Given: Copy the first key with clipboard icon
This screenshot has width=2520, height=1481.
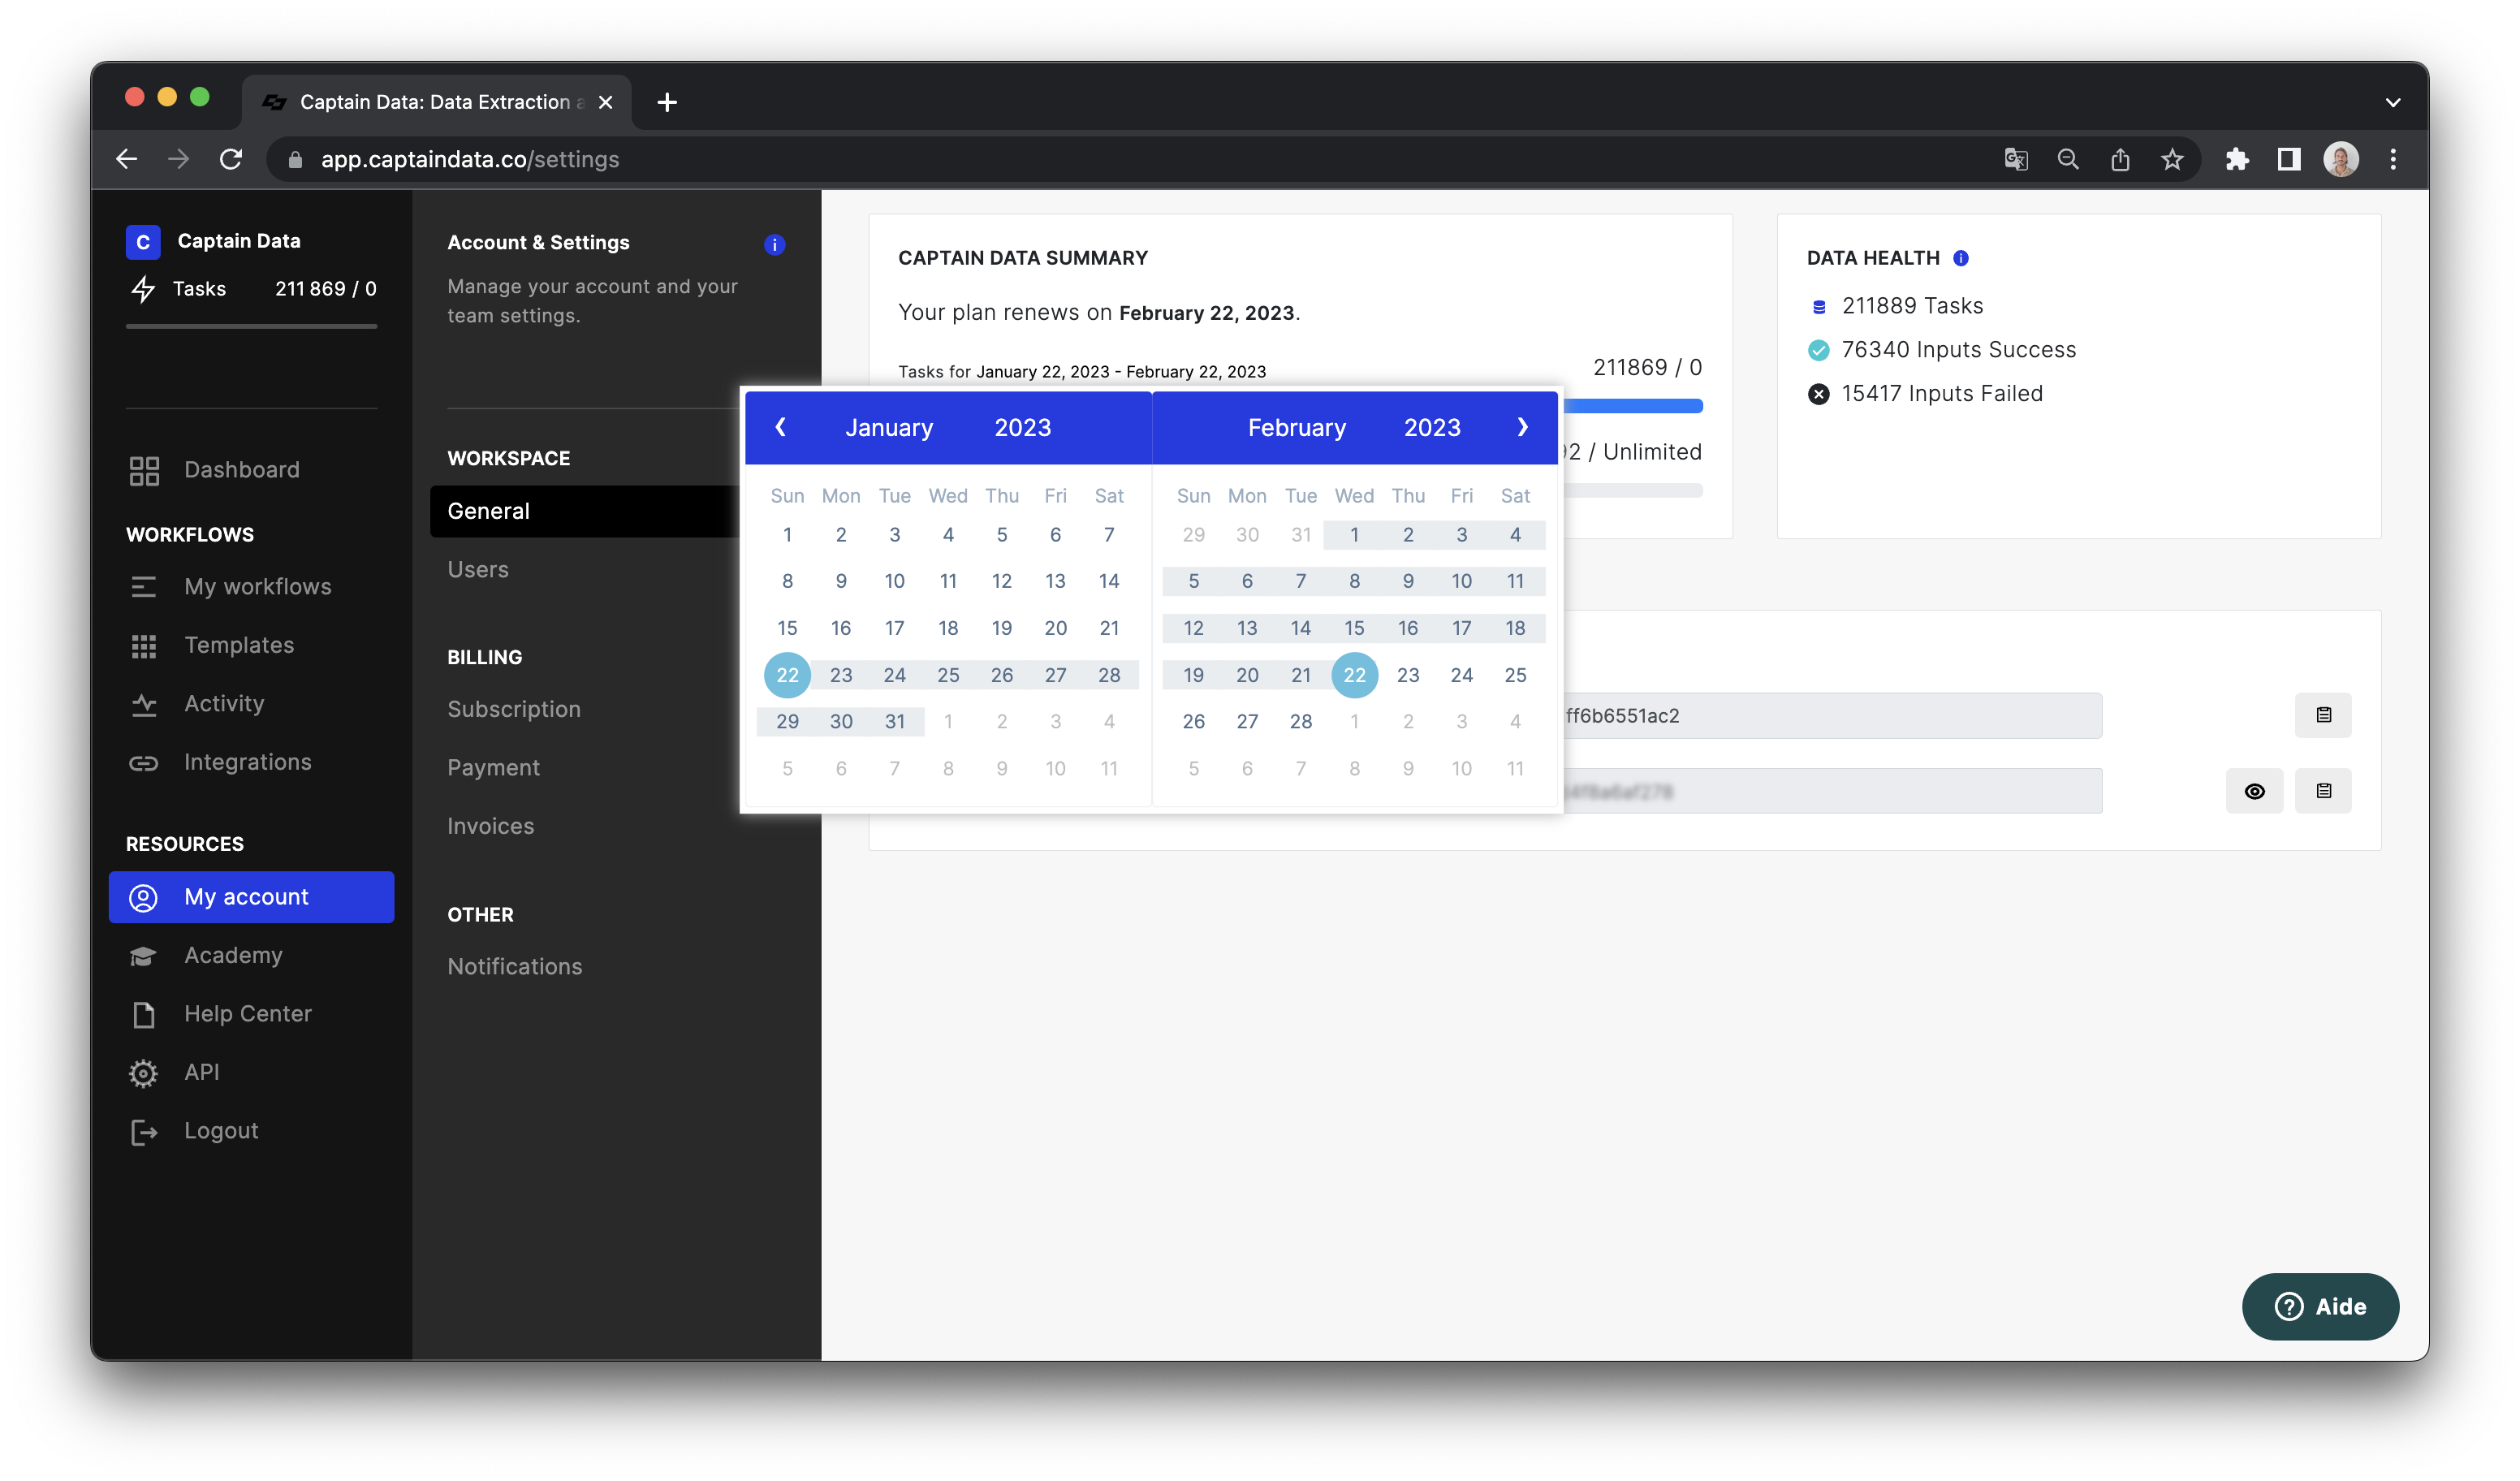Looking at the screenshot, I should click(2323, 715).
